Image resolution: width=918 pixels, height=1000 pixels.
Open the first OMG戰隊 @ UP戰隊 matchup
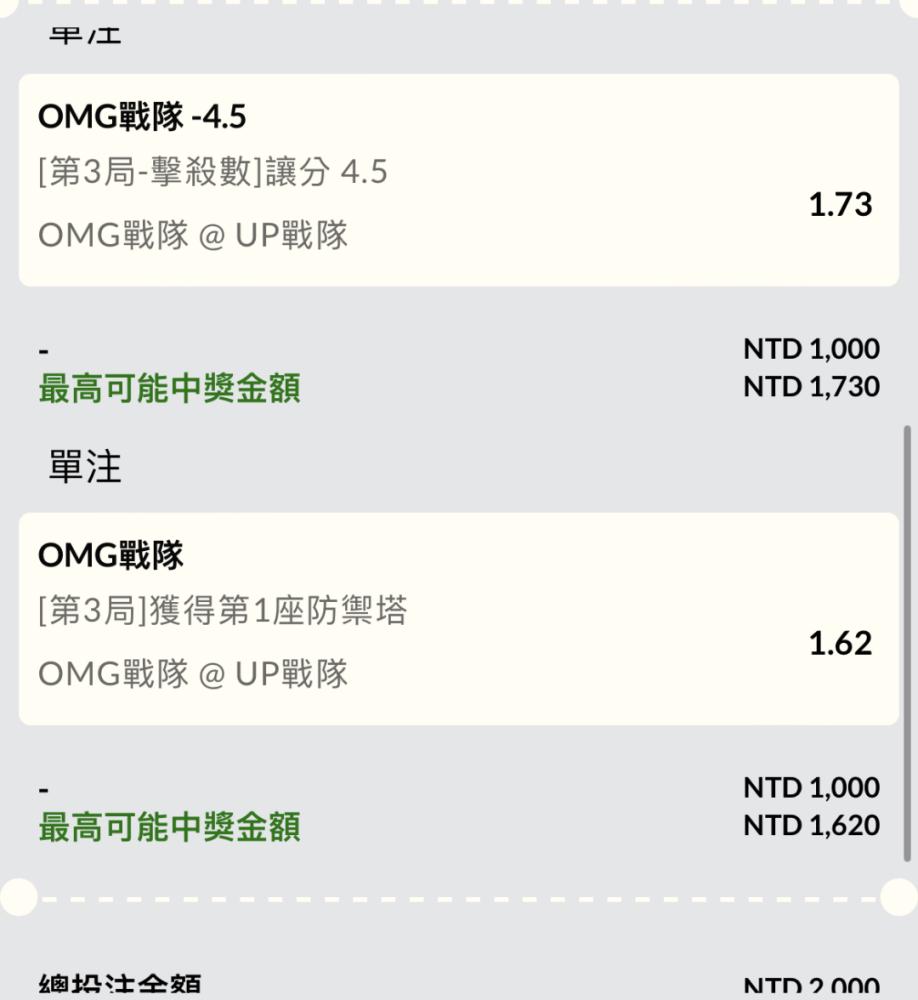[193, 235]
